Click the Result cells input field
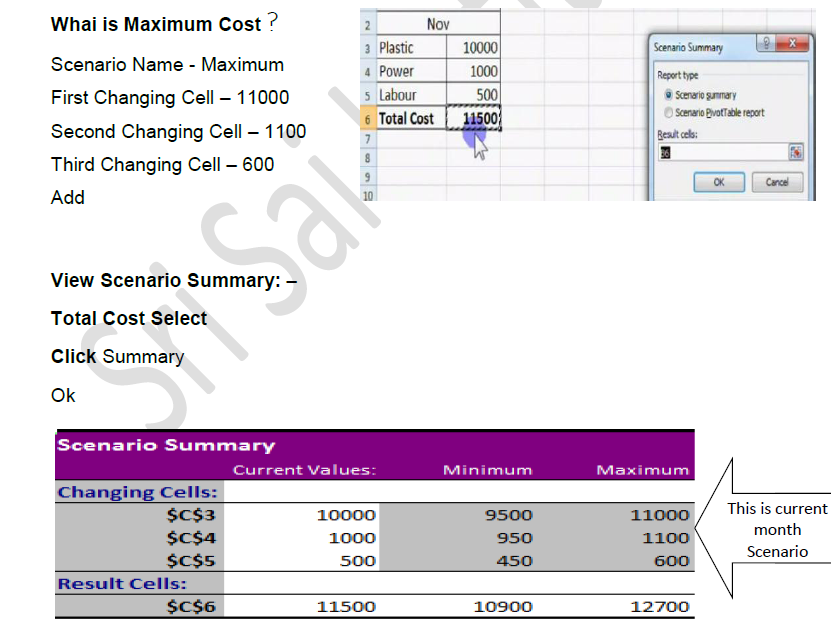 720,152
